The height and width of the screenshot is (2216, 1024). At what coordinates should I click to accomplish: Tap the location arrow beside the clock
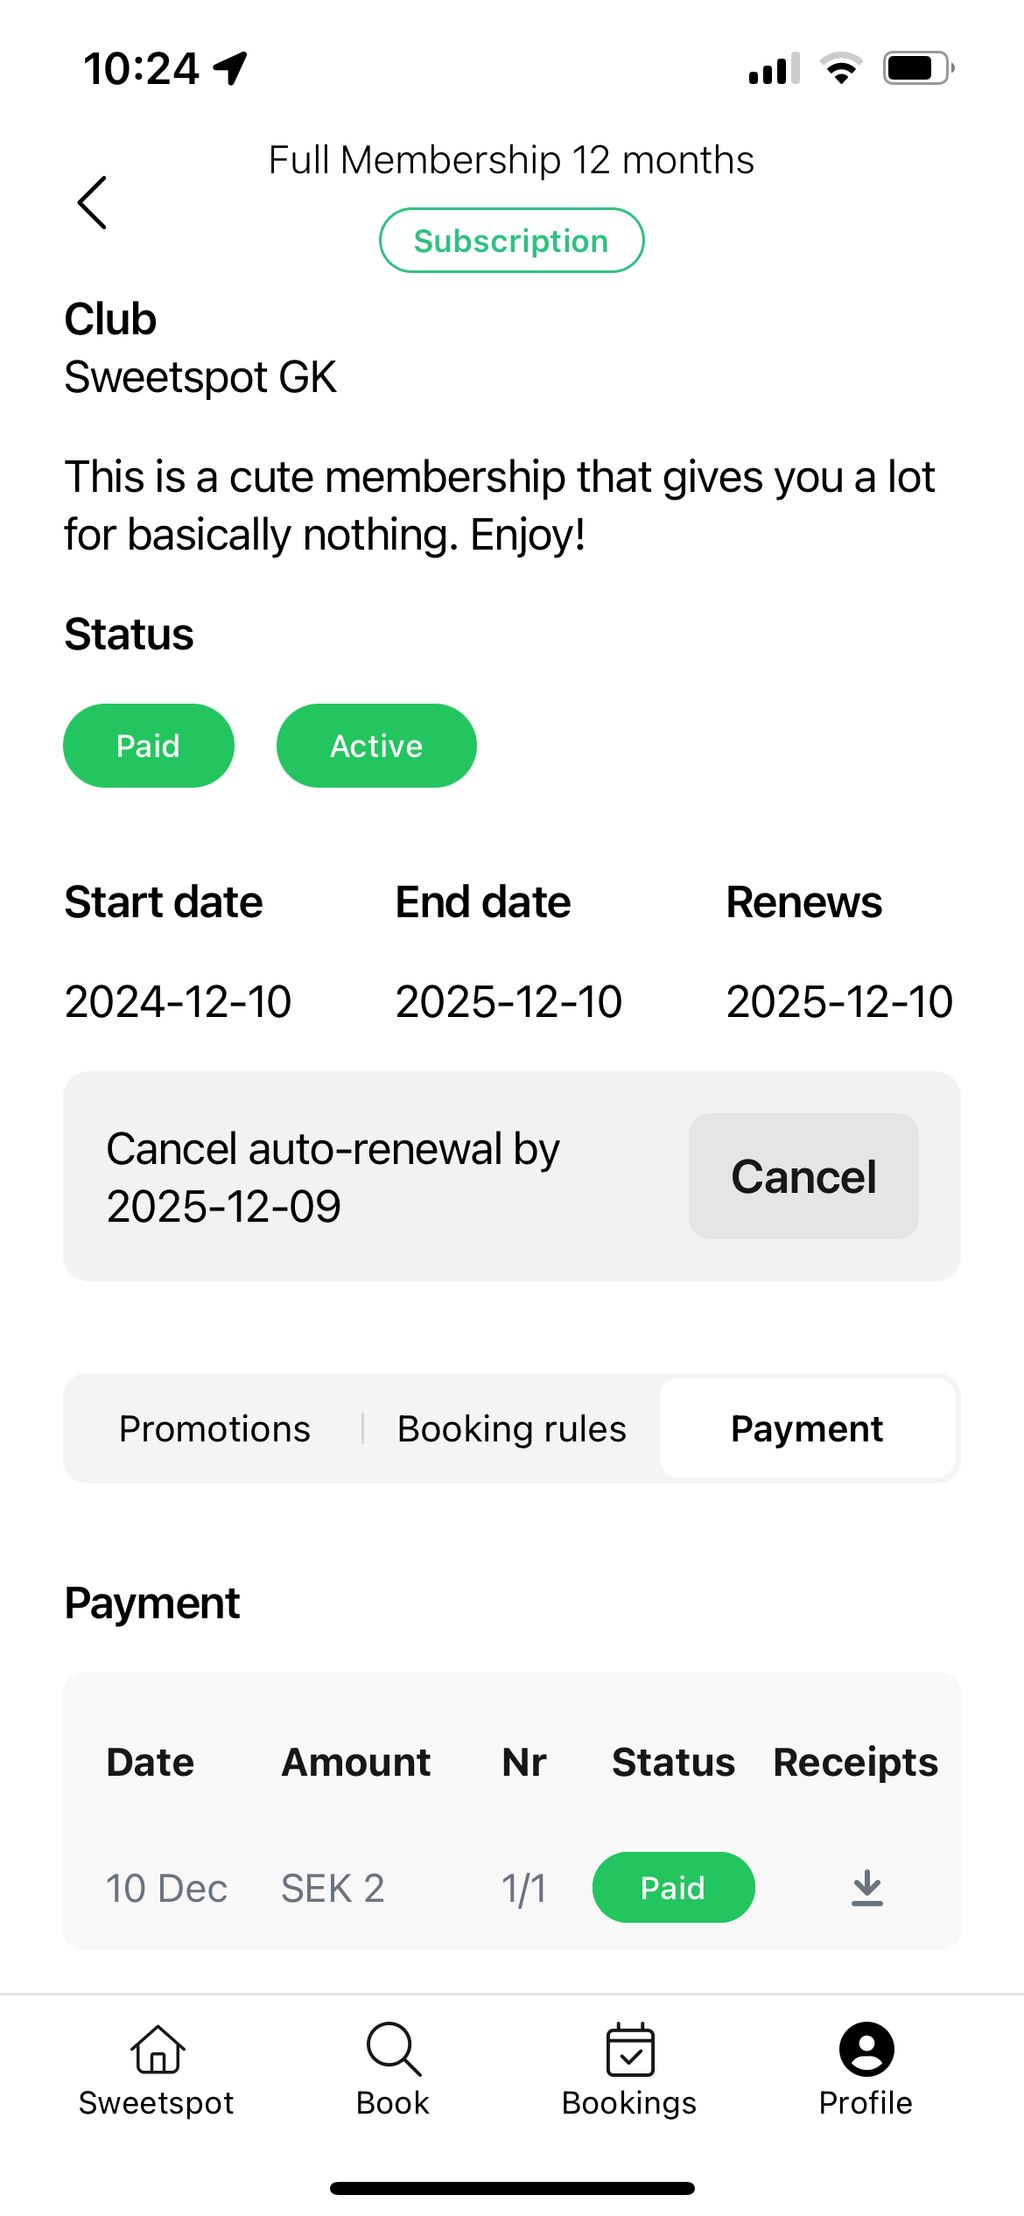[x=230, y=68]
